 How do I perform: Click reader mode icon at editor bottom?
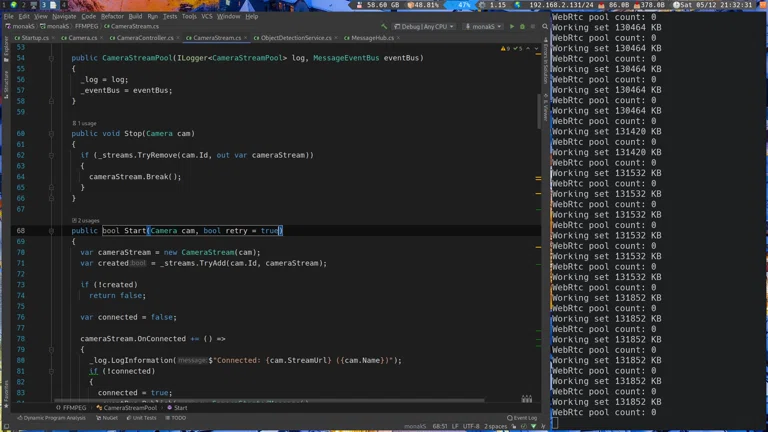527,399
